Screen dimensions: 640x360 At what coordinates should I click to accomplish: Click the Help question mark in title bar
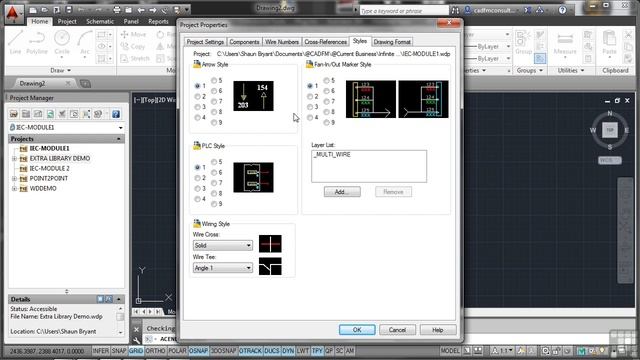pos(562,10)
